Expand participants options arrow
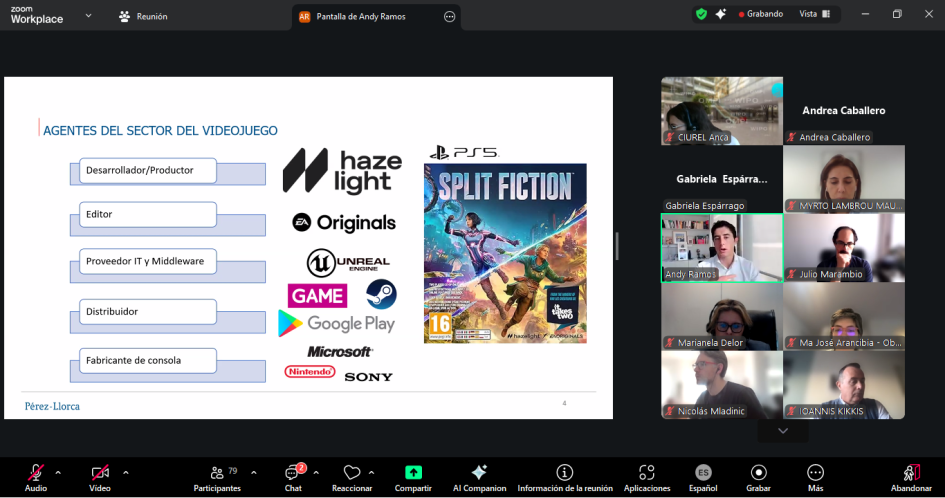 254,473
